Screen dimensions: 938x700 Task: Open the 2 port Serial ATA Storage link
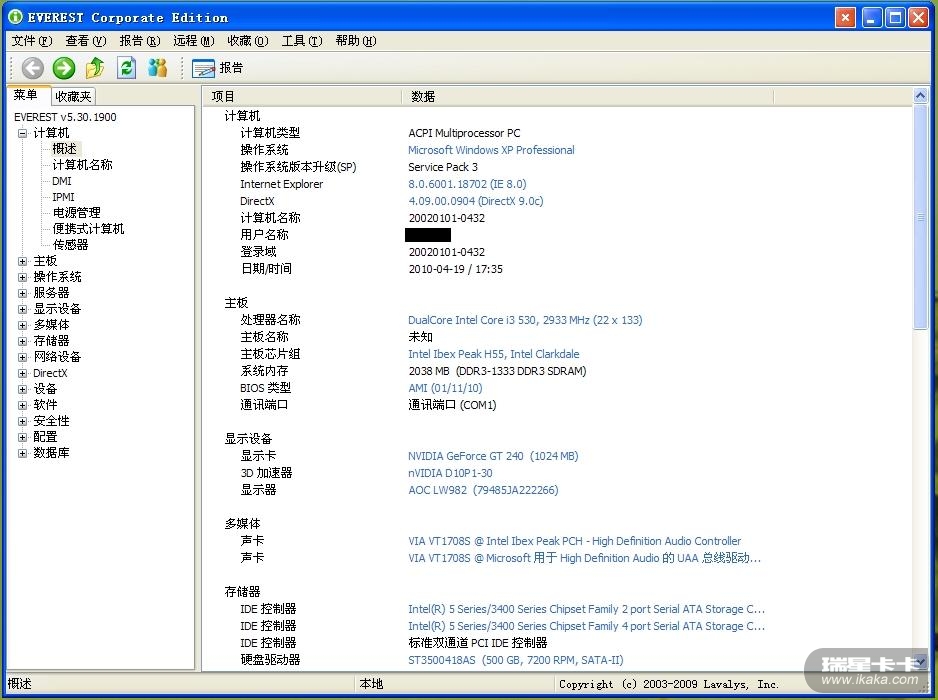[x=586, y=609]
